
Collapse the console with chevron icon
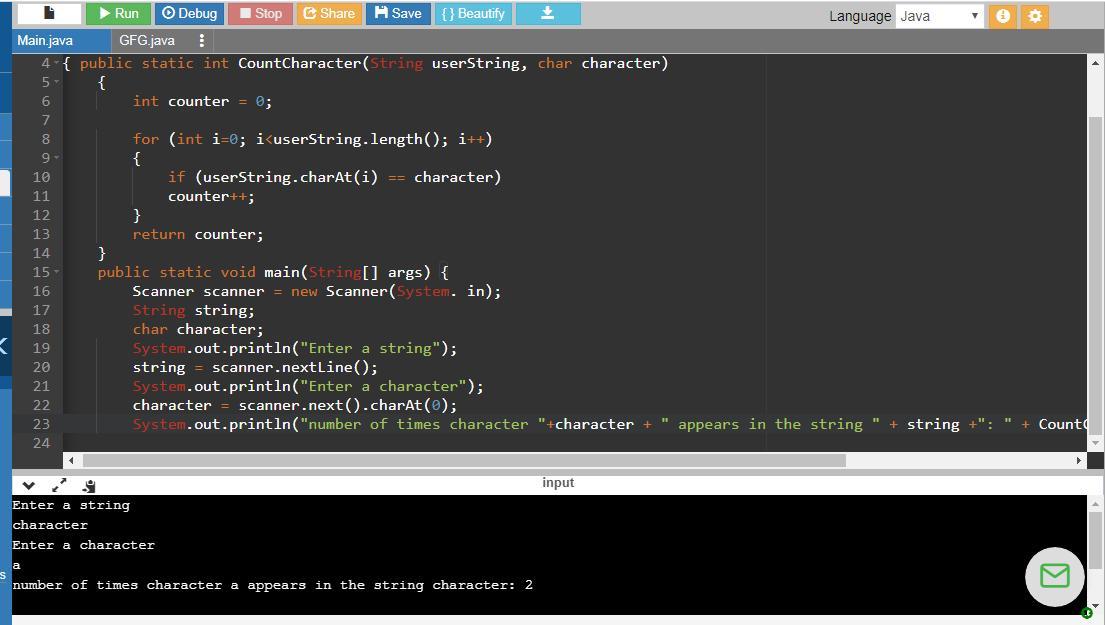[x=28, y=485]
